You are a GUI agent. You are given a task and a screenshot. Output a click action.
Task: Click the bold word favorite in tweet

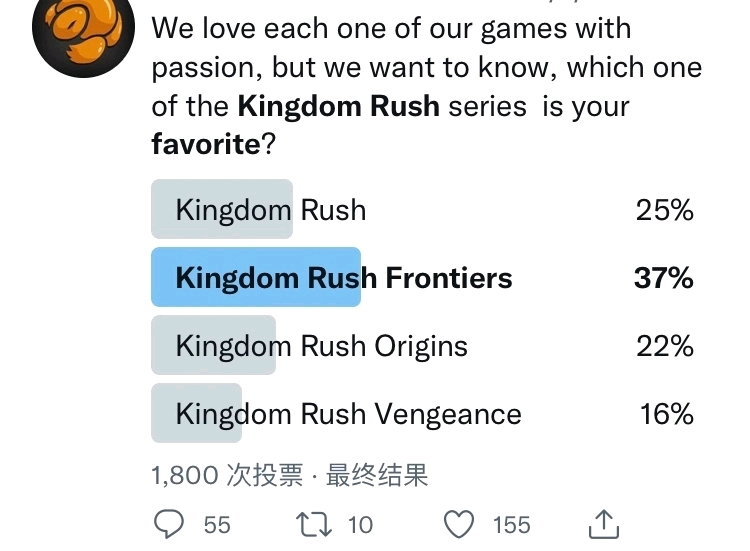tap(206, 143)
